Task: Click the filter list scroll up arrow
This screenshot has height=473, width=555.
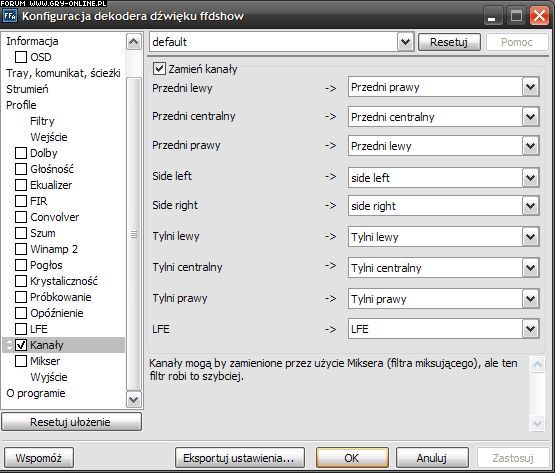Action: pos(133,42)
